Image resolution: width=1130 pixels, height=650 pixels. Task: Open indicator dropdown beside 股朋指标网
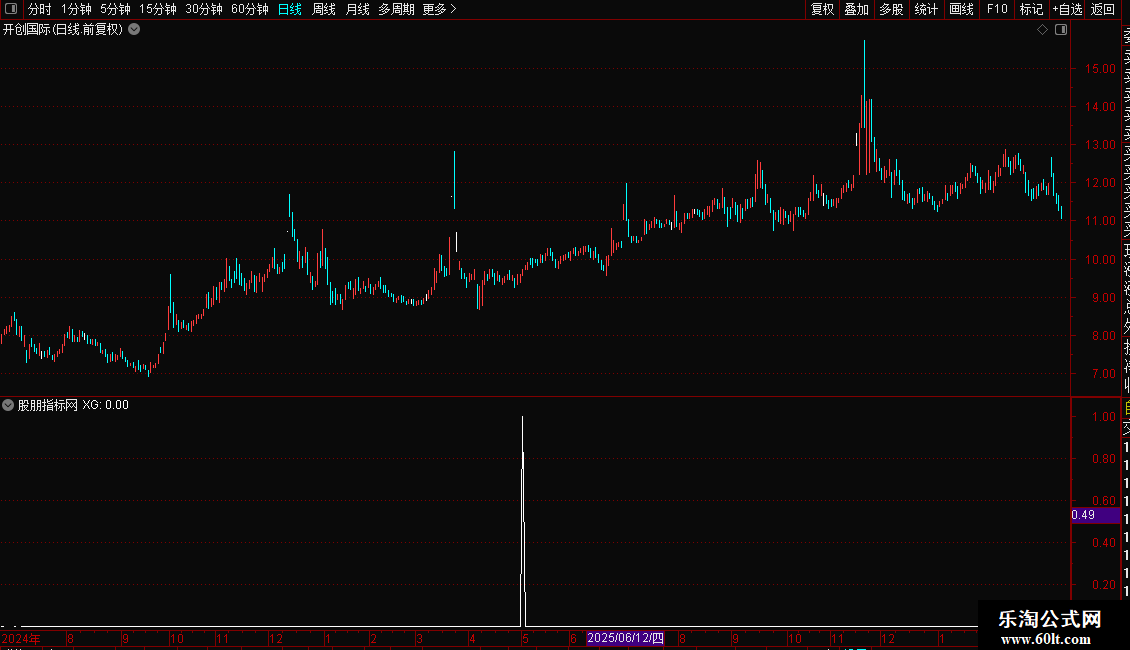(x=8, y=405)
